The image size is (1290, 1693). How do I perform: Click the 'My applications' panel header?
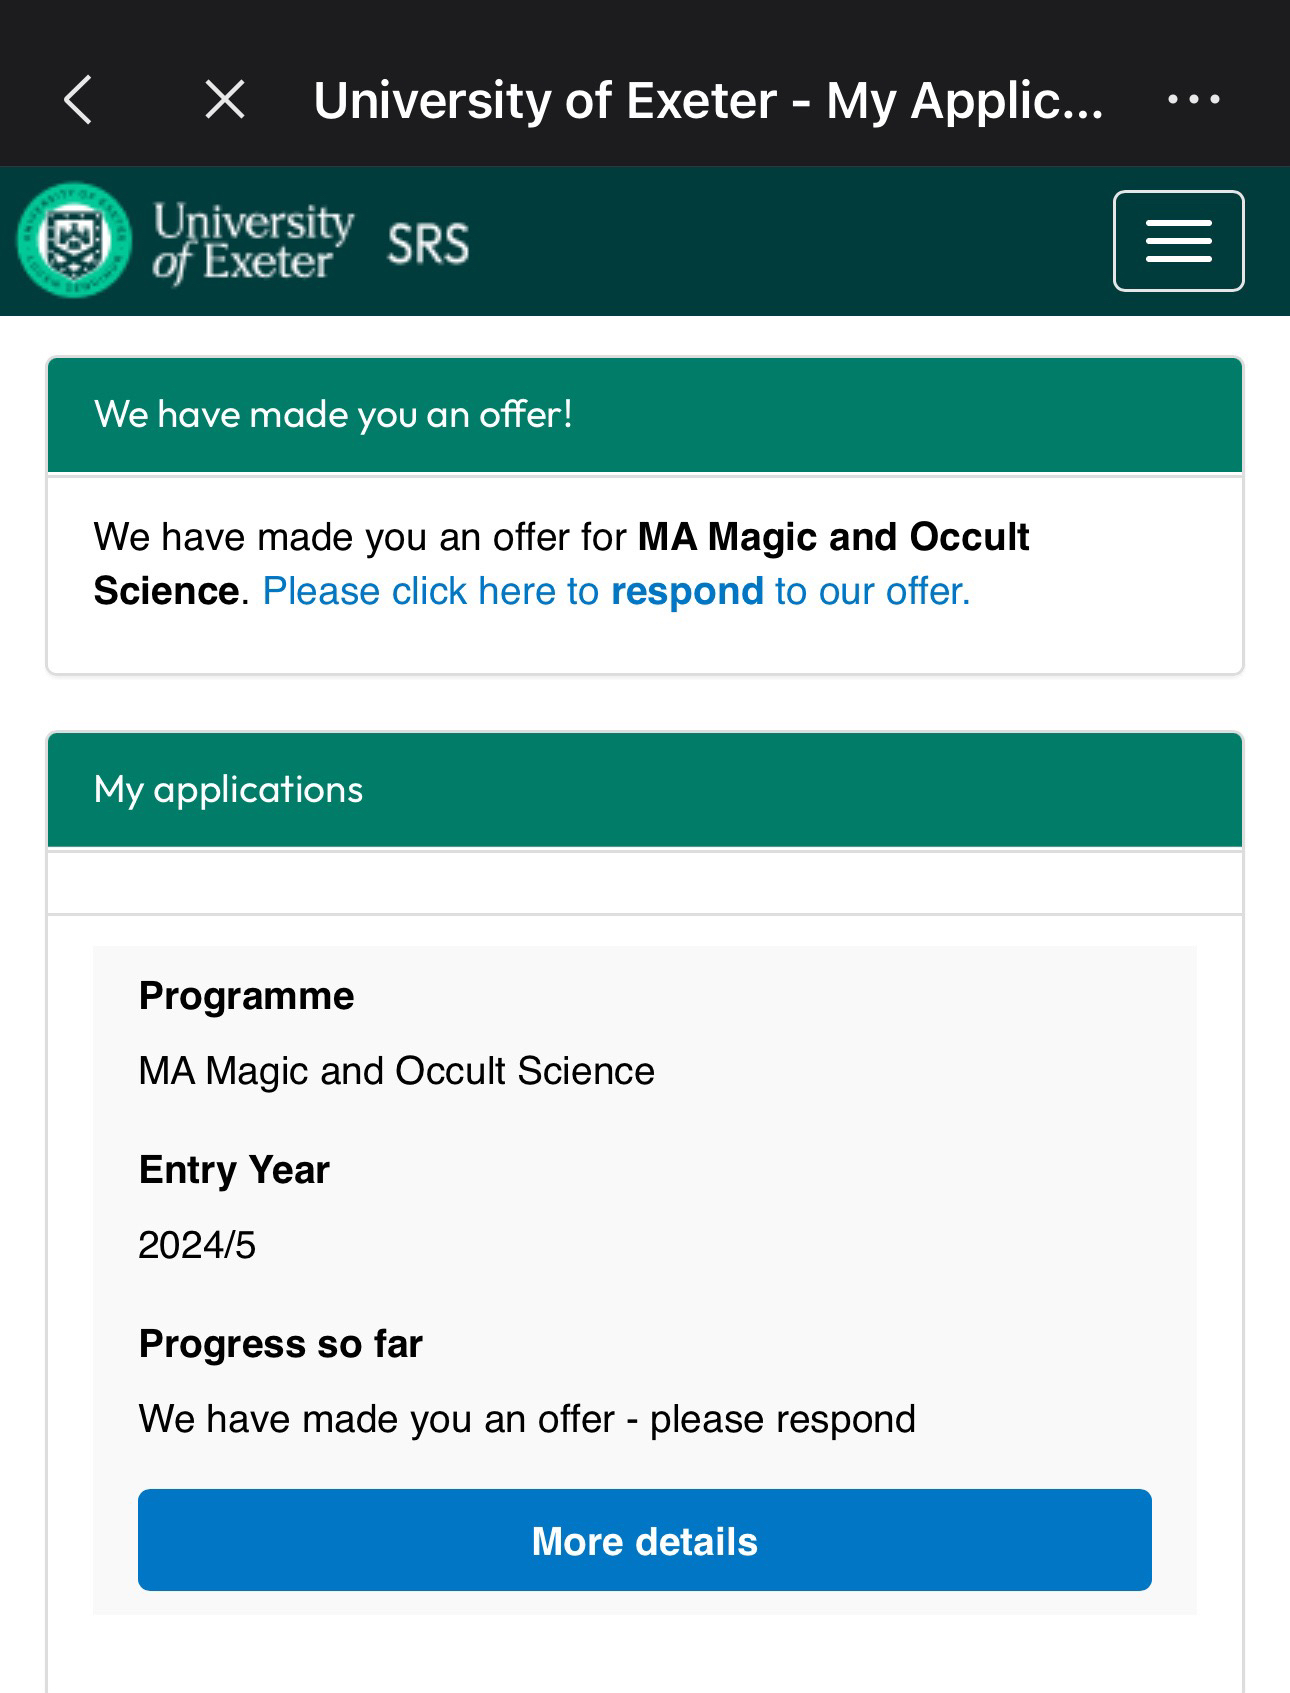[x=645, y=790]
